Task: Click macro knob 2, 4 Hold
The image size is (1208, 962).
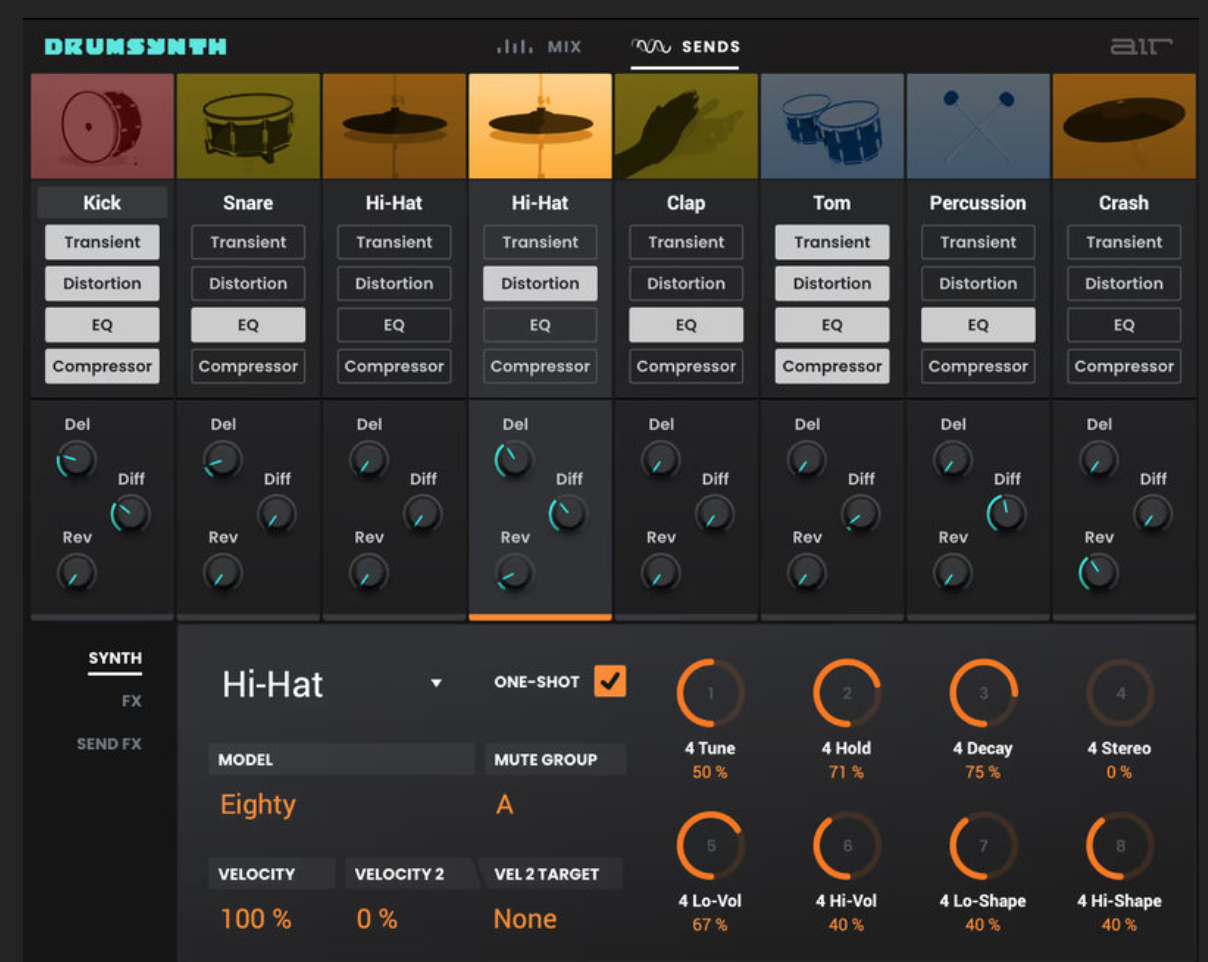Action: [846, 693]
